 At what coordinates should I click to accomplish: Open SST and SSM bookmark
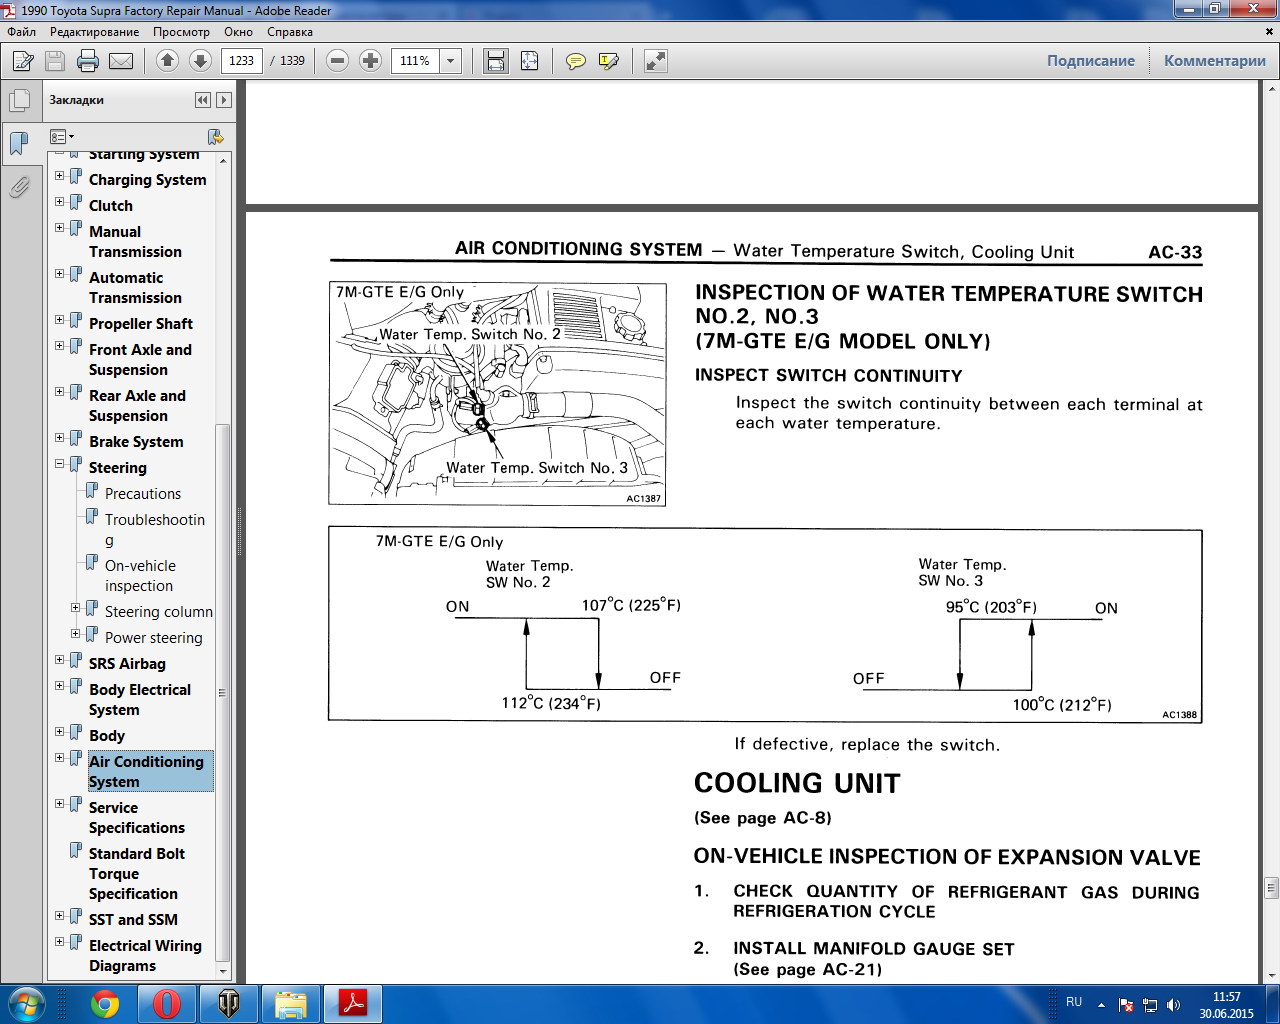pos(133,920)
